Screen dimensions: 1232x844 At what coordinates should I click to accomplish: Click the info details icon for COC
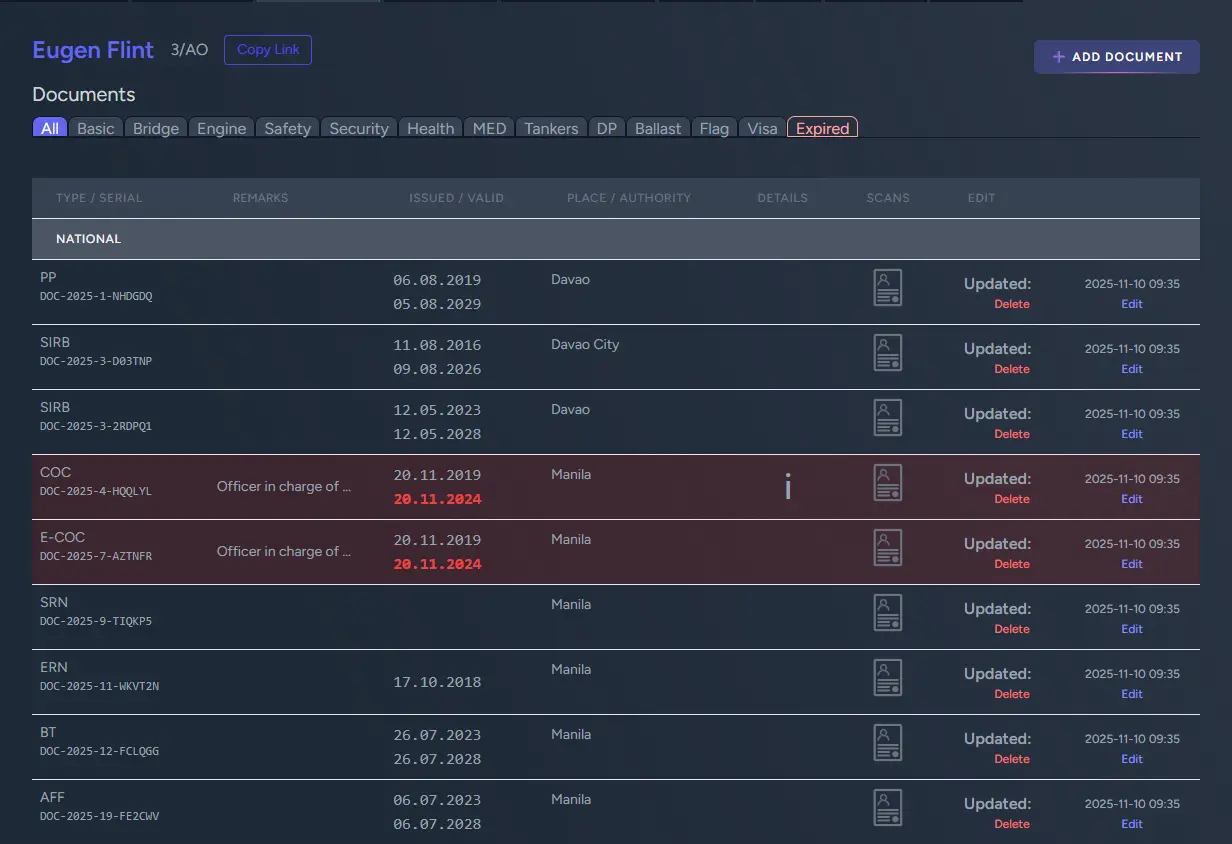coord(788,487)
